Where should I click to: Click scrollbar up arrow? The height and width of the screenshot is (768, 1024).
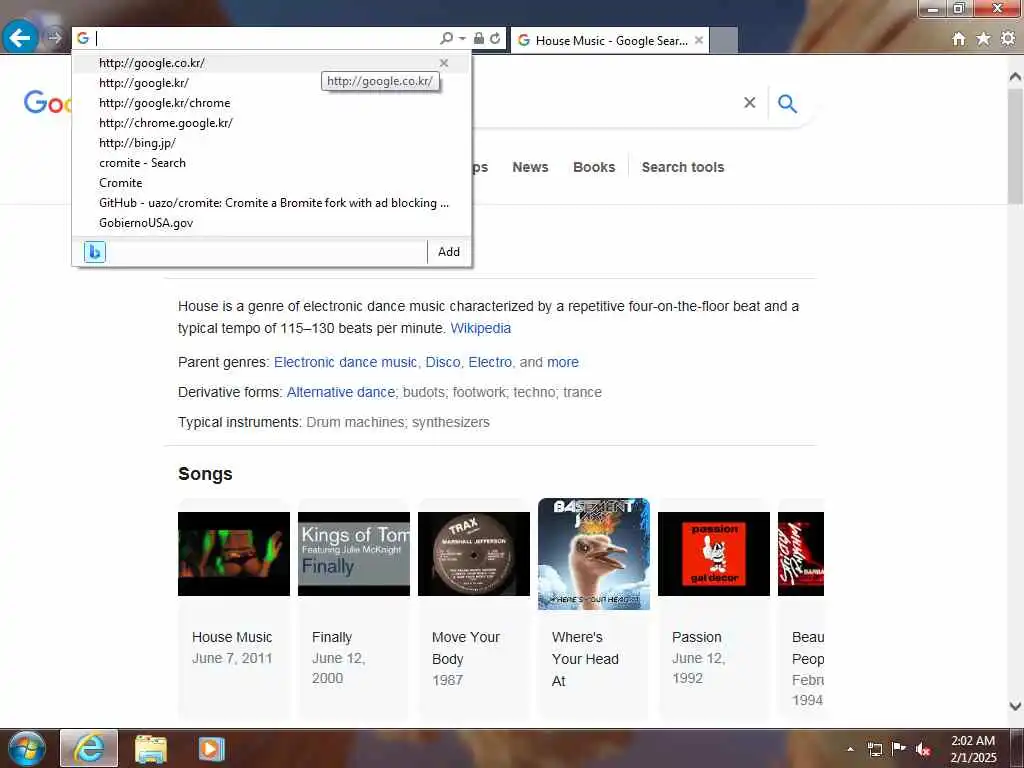click(x=1015, y=76)
